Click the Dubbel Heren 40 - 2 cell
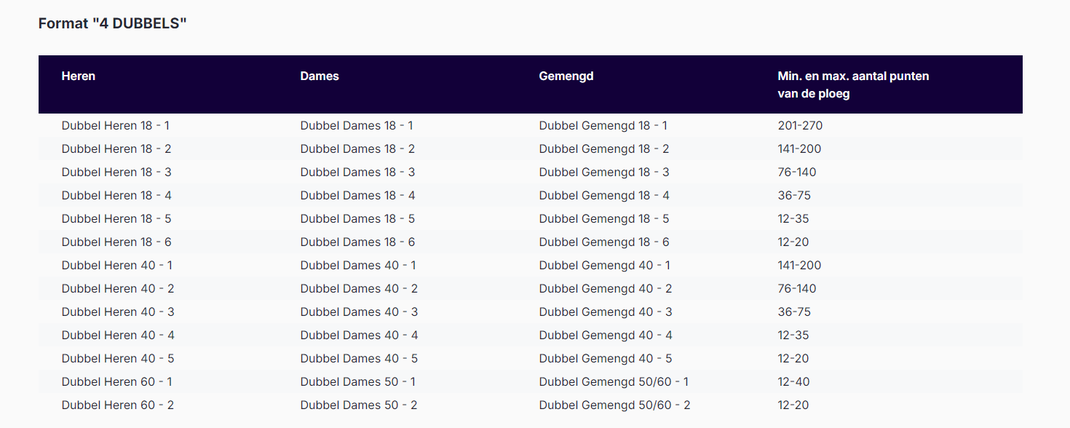Image resolution: width=1070 pixels, height=428 pixels. [x=117, y=289]
